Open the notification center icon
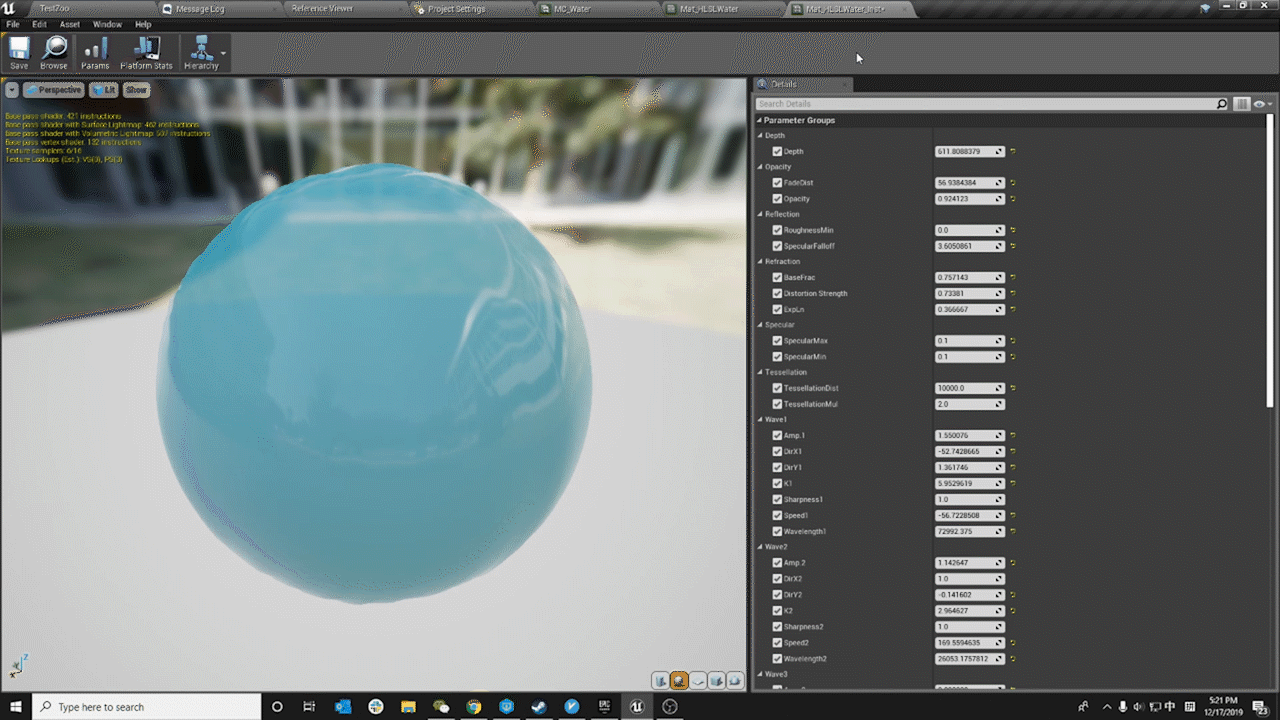1280x720 pixels. point(1262,707)
